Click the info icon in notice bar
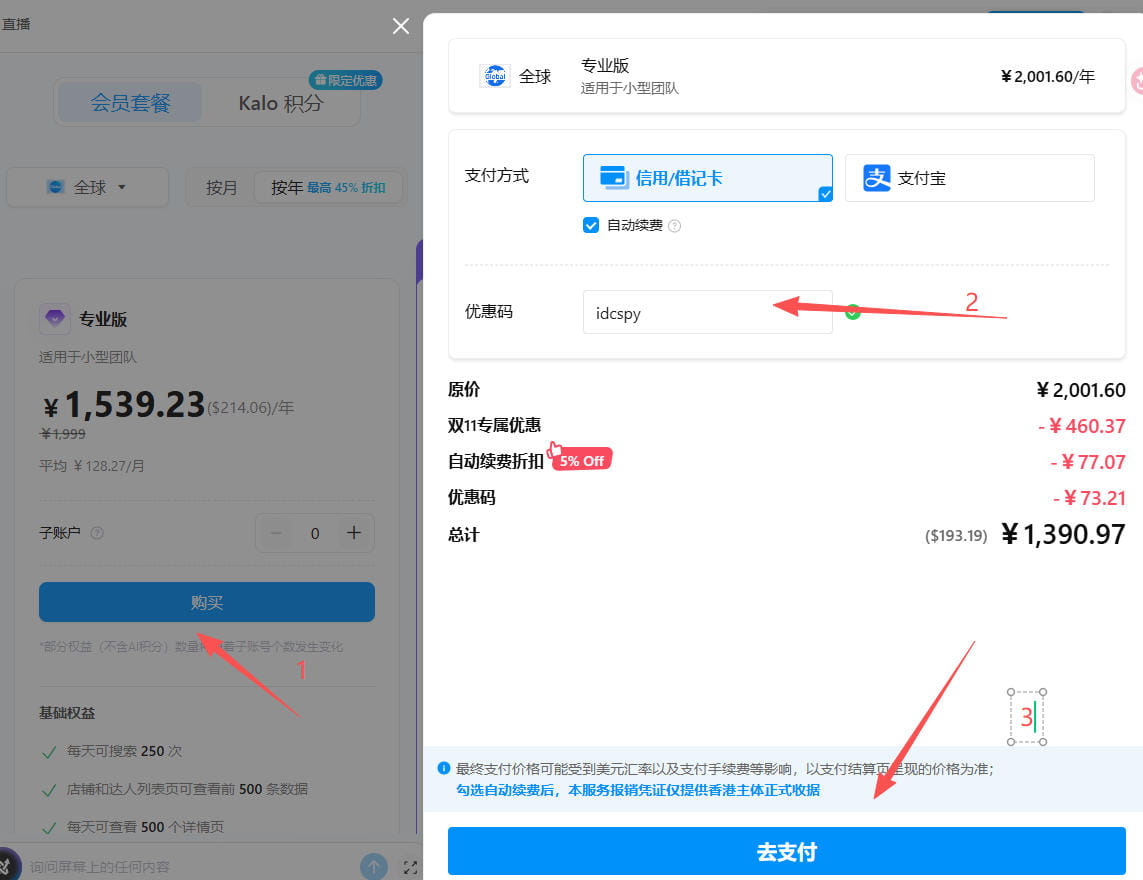 point(443,768)
